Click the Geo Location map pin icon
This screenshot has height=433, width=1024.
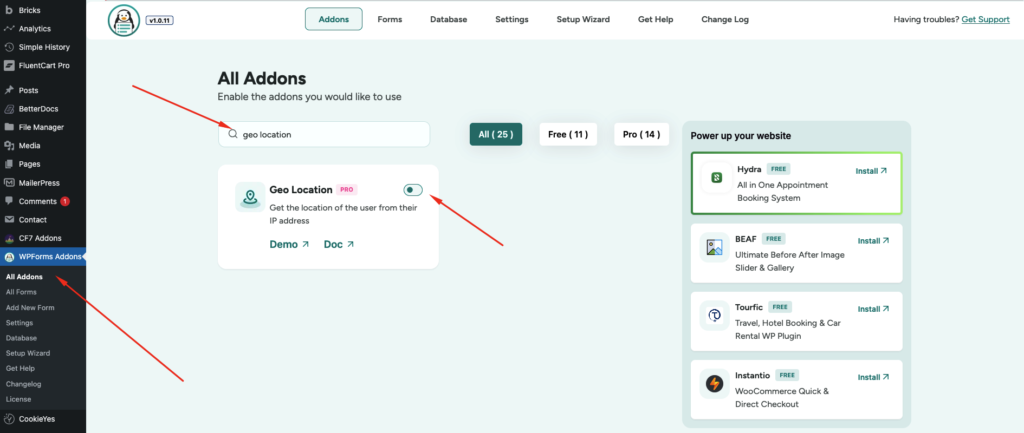click(250, 197)
